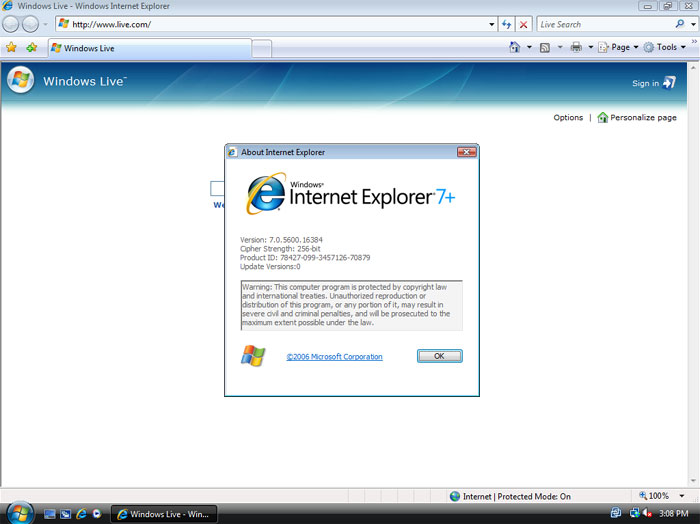This screenshot has height=524, width=700.
Task: Click the page scrollbar up arrow
Action: pos(693,68)
